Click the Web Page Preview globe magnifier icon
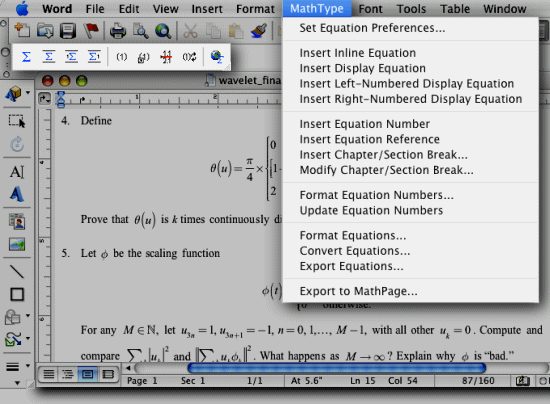 pyautogui.click(x=163, y=31)
